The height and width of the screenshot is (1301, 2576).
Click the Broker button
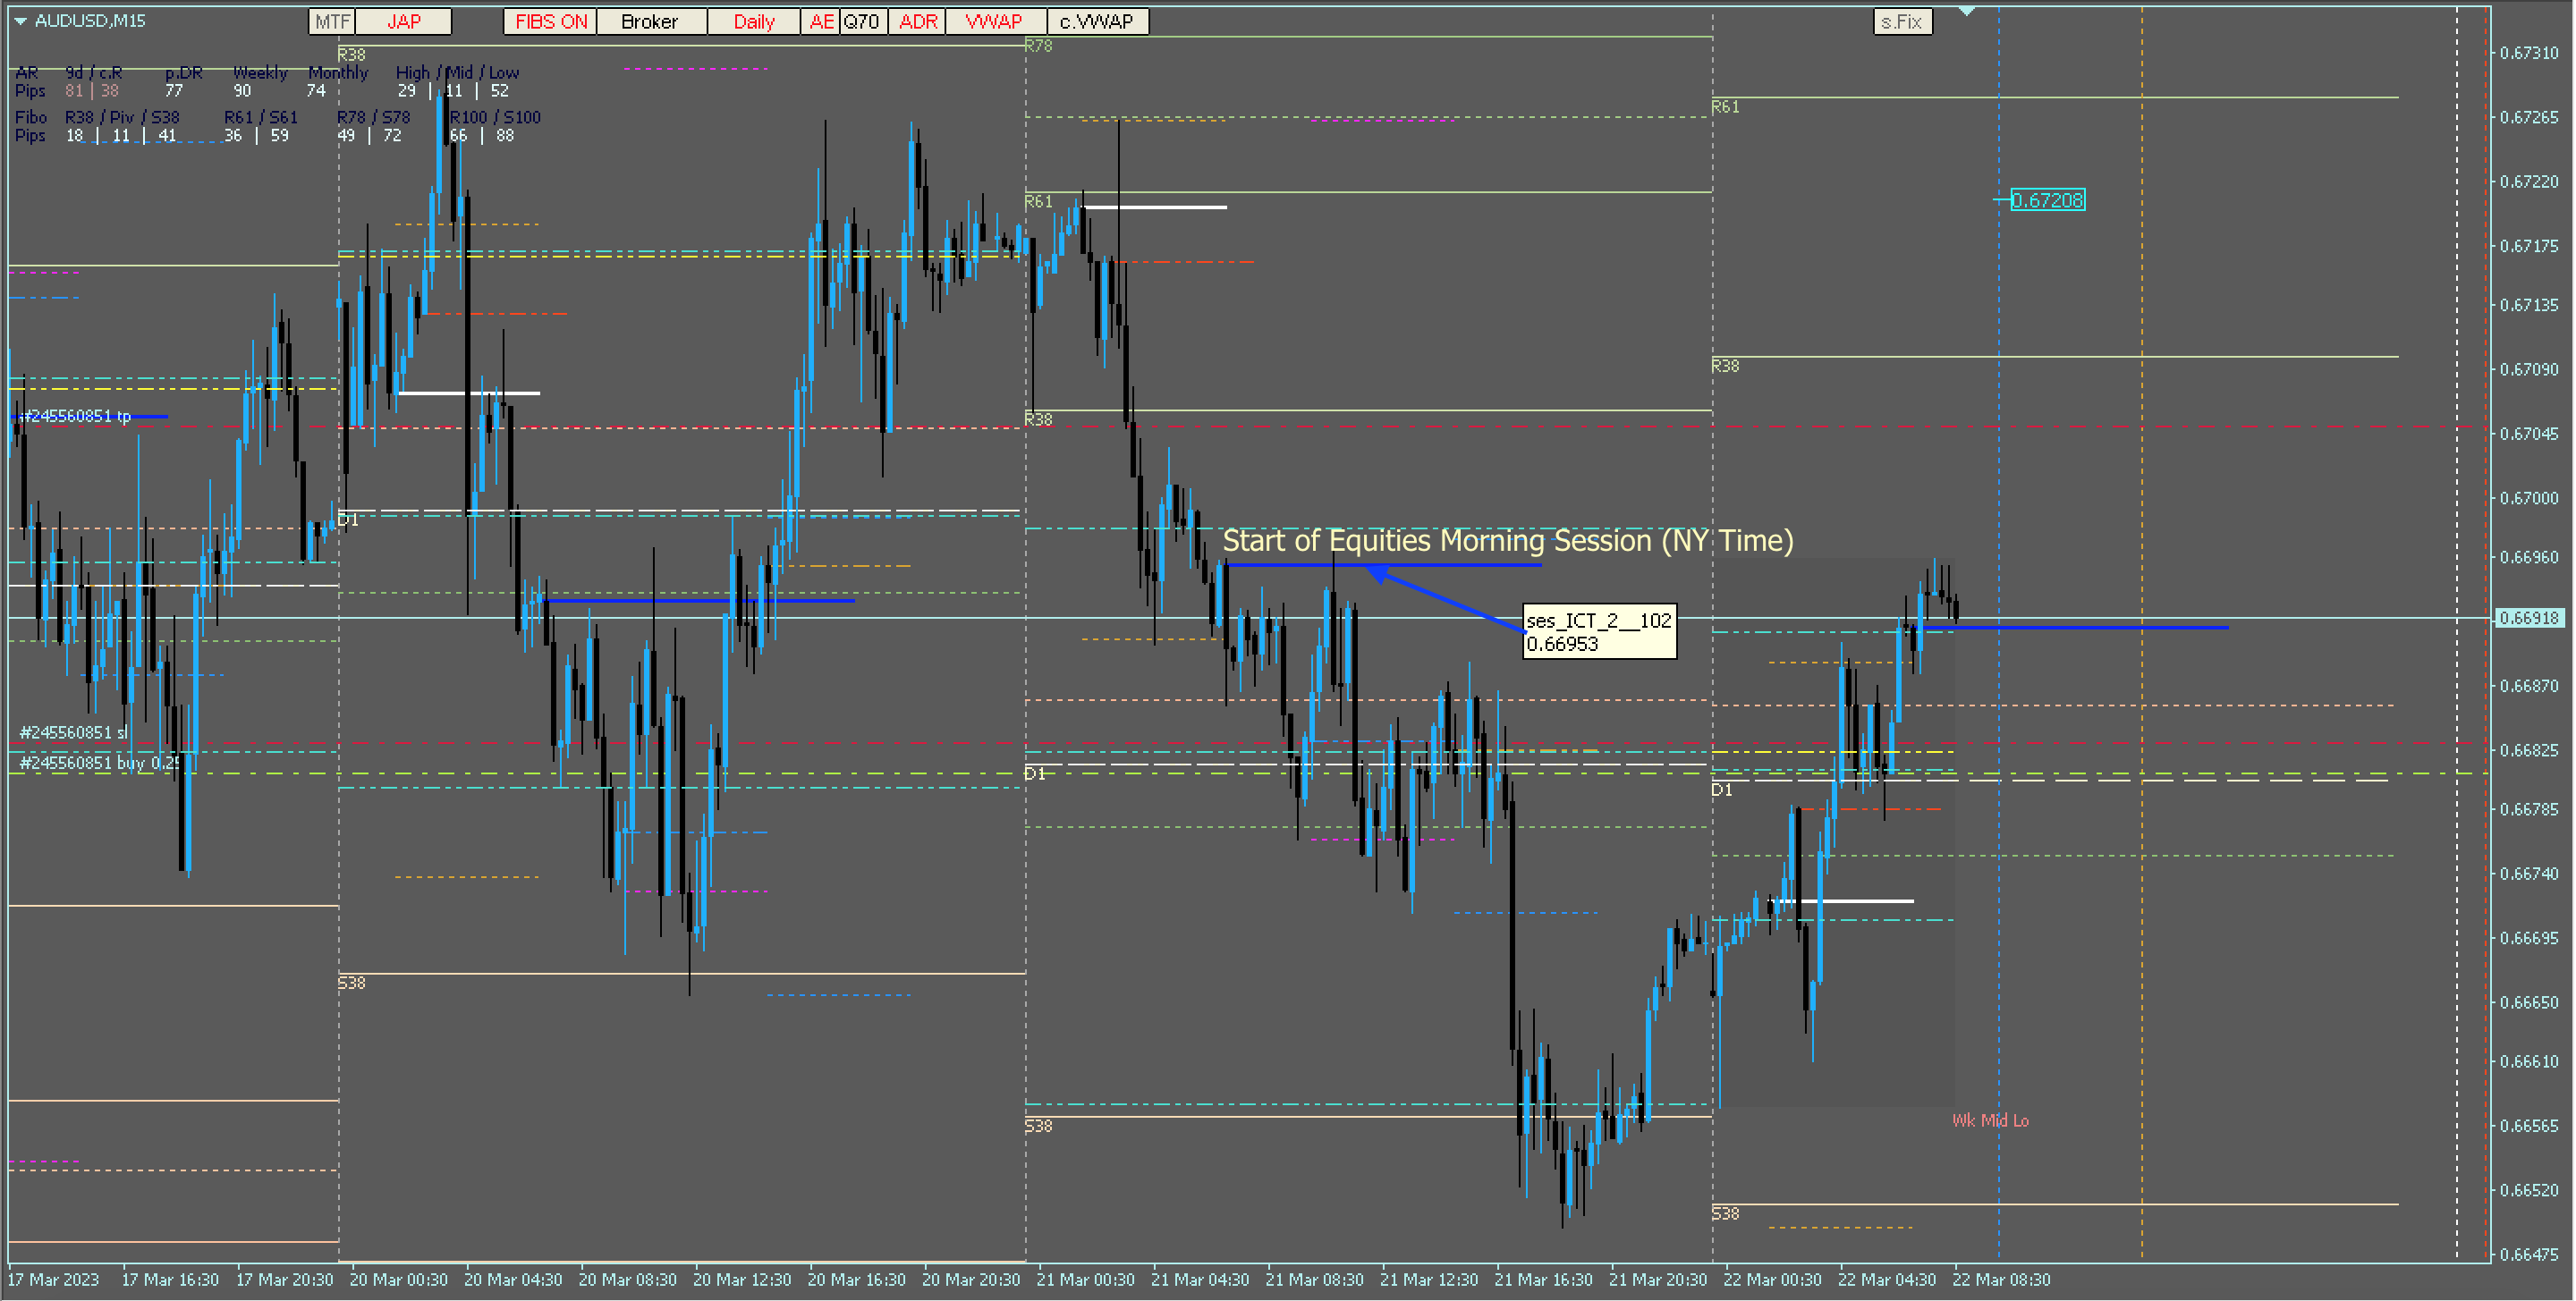(650, 22)
